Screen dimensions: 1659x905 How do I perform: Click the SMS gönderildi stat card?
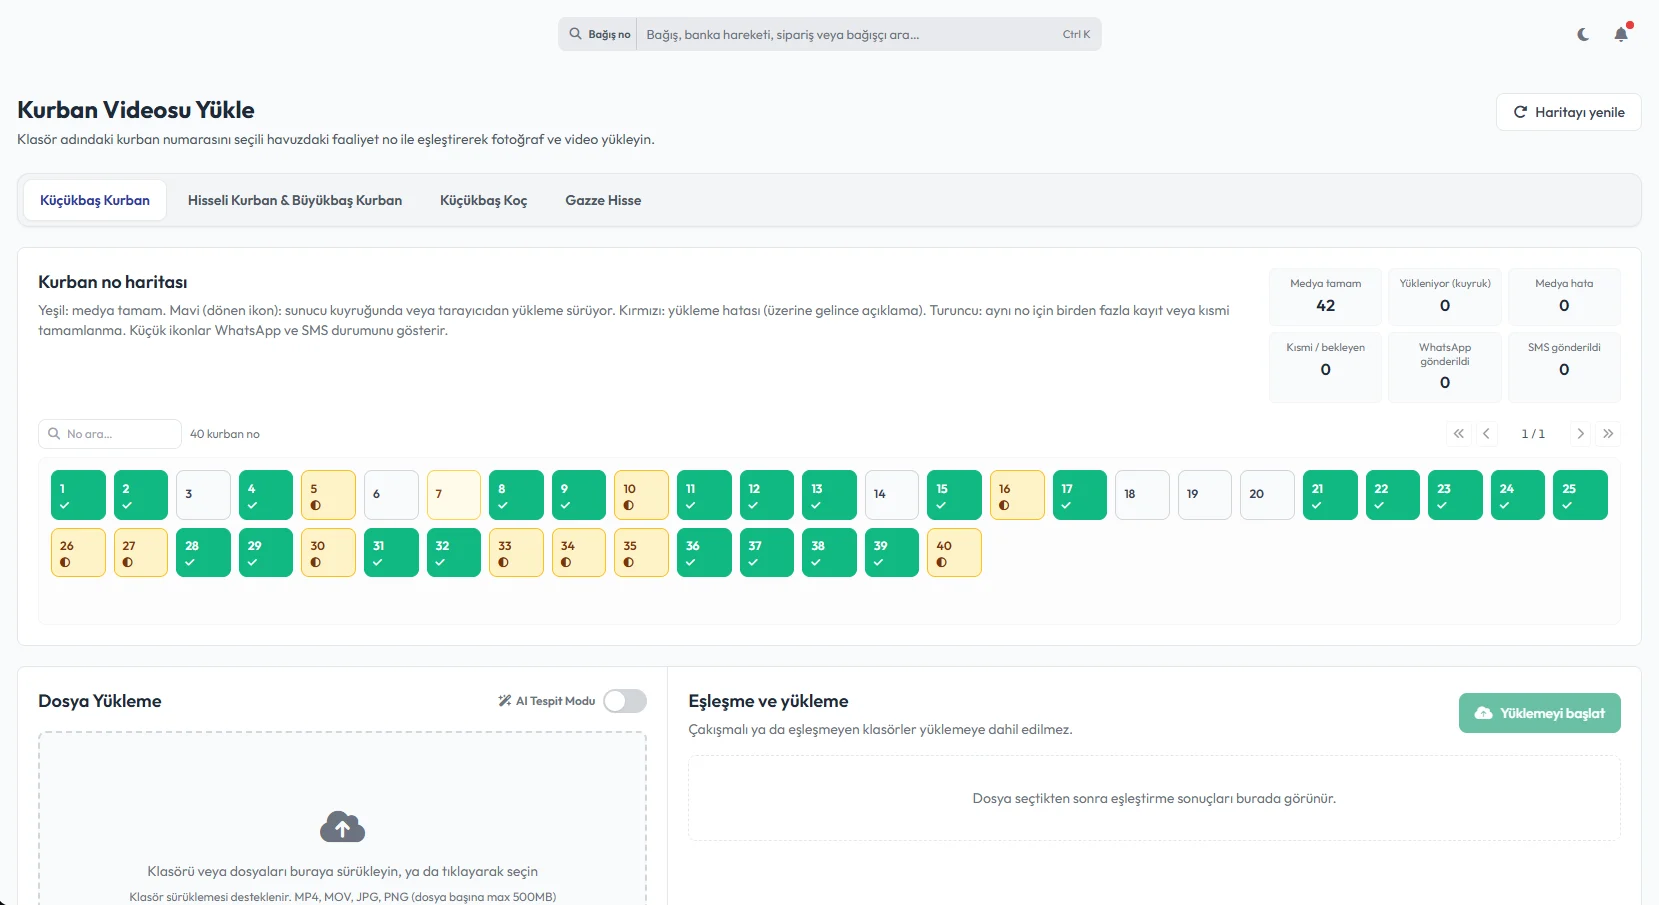pyautogui.click(x=1564, y=367)
